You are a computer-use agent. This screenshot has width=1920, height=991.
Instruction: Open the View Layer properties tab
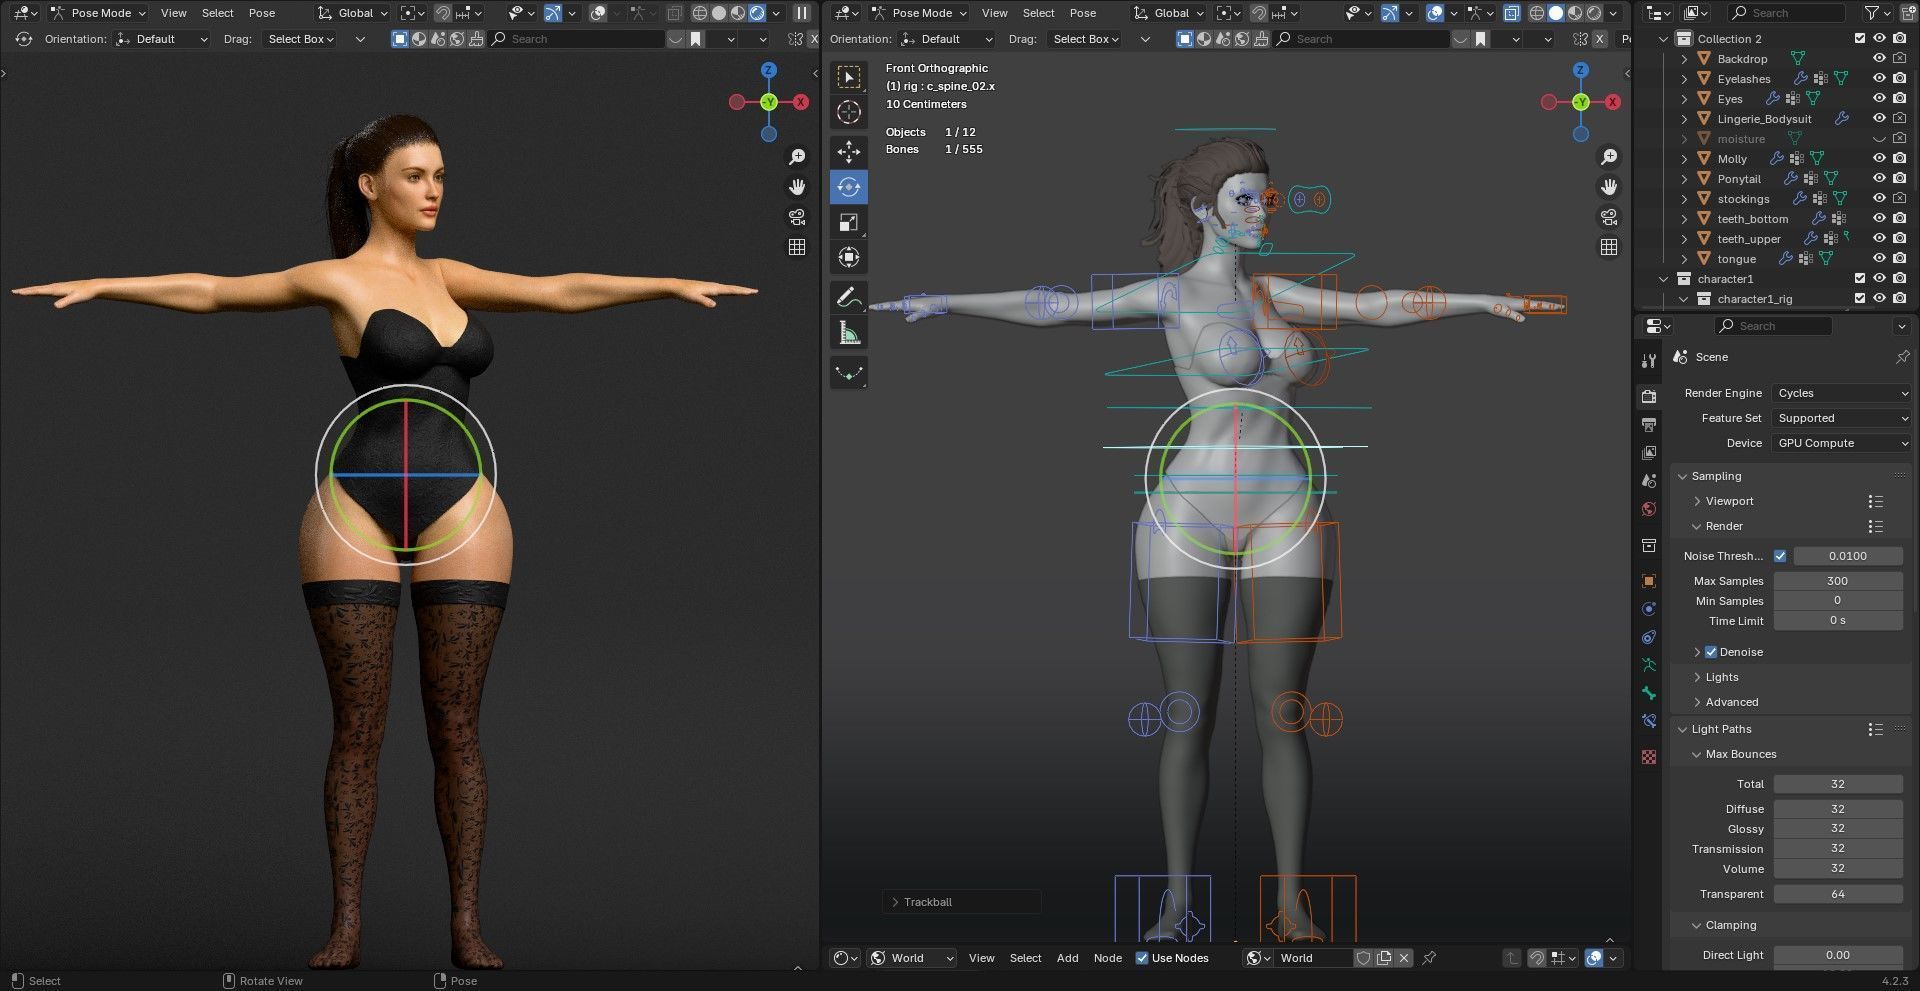(x=1649, y=453)
